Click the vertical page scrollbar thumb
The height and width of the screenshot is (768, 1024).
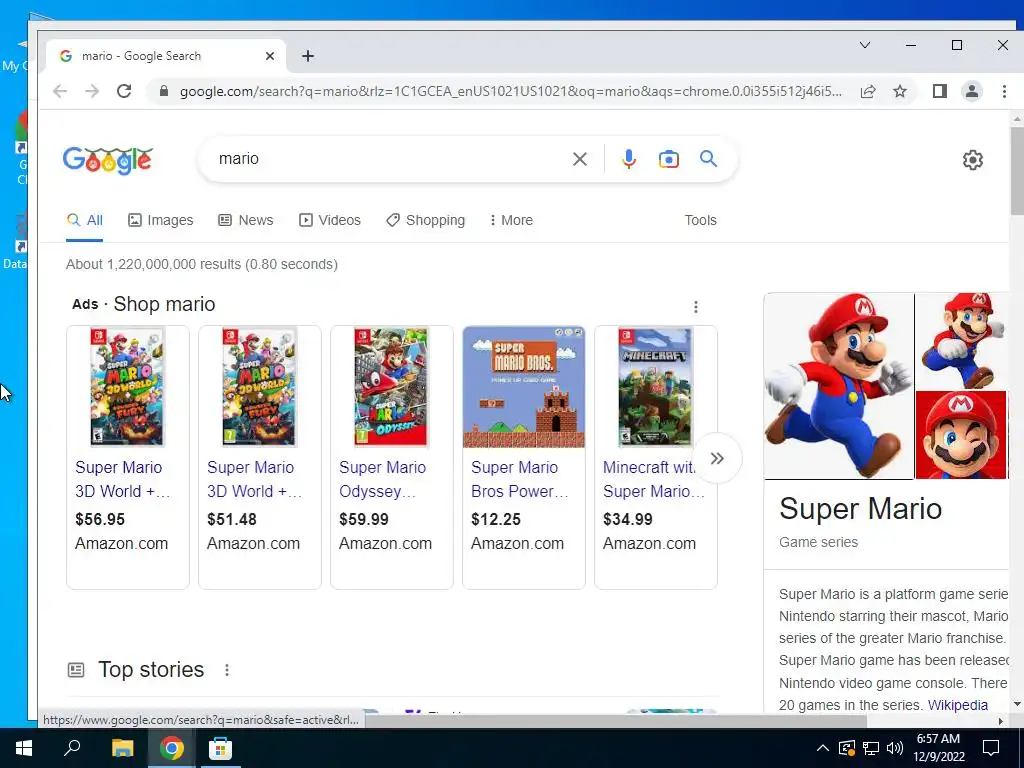(1016, 170)
